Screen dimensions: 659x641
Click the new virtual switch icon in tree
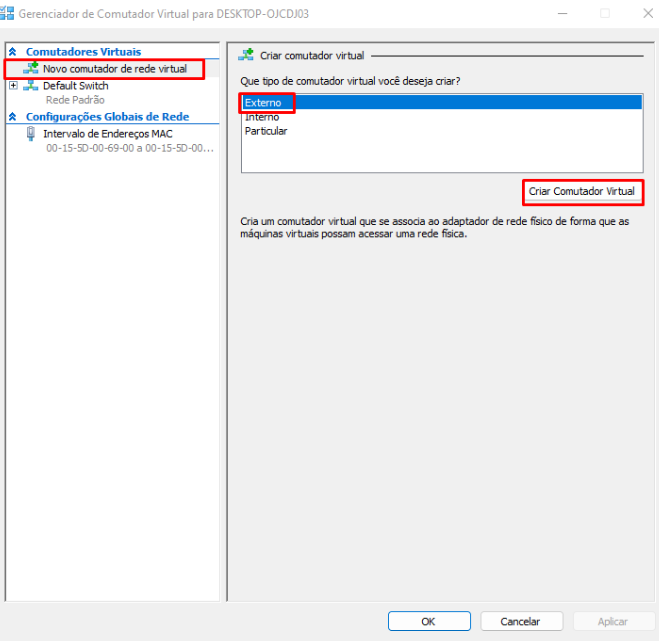[31, 68]
